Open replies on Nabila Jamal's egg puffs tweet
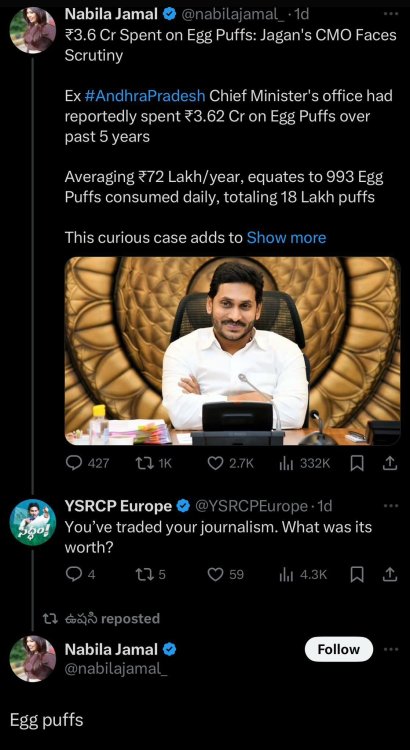This screenshot has height=750, width=410. click(87, 463)
